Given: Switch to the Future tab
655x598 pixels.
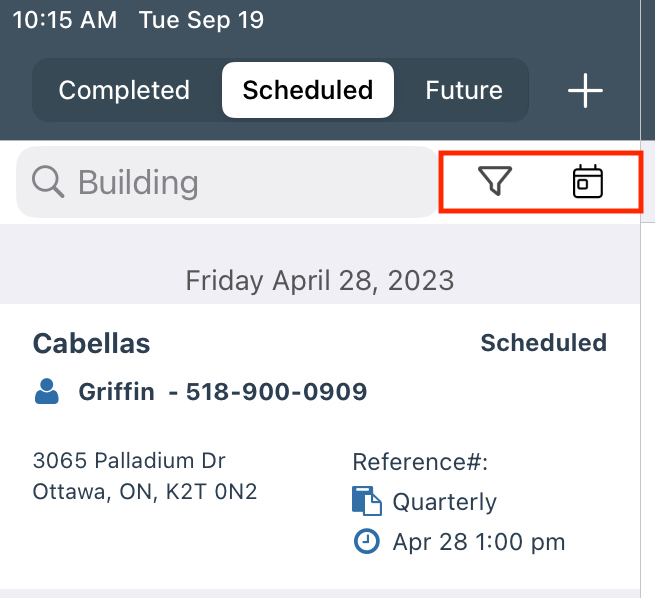Looking at the screenshot, I should click(x=464, y=91).
